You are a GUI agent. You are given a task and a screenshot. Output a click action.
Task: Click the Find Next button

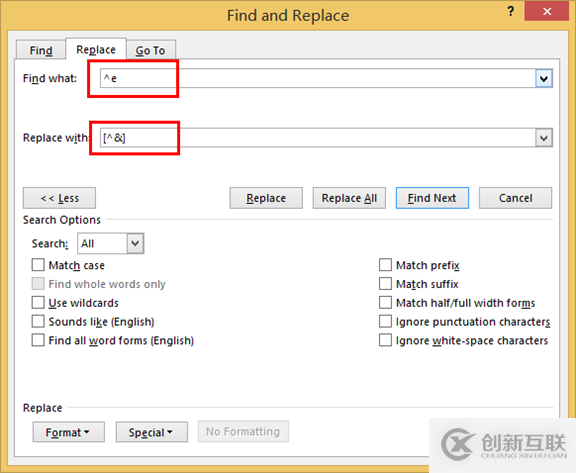[432, 198]
